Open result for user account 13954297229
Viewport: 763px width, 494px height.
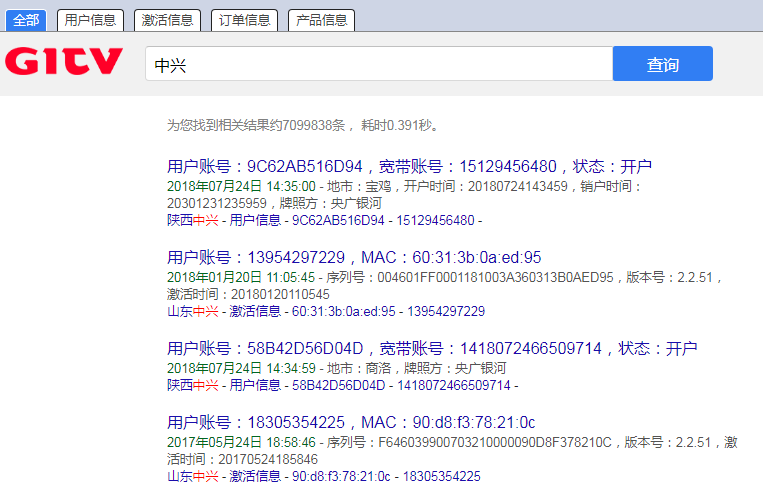pyautogui.click(x=354, y=257)
